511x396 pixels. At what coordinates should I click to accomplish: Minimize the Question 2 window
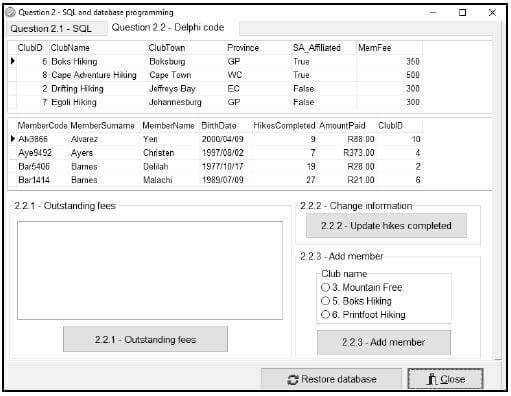[x=433, y=13]
